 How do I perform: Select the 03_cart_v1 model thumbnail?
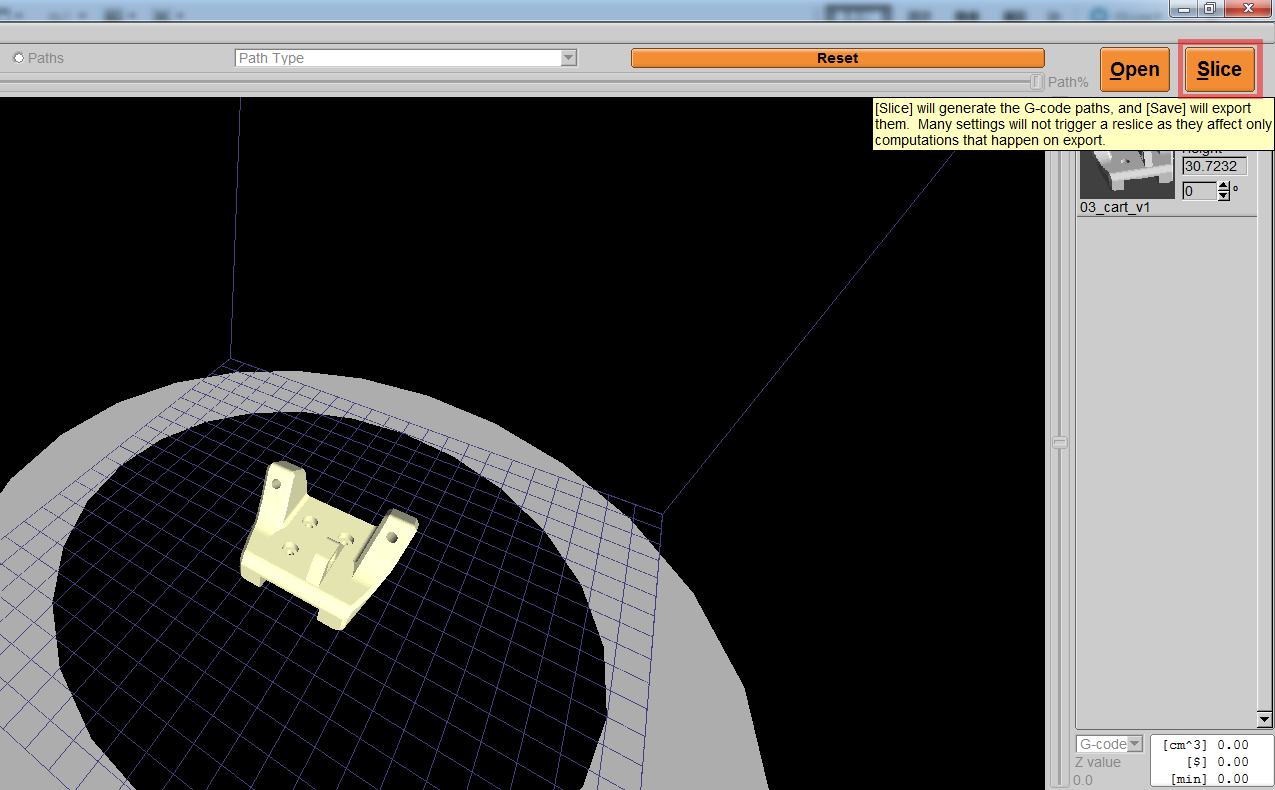[1127, 175]
